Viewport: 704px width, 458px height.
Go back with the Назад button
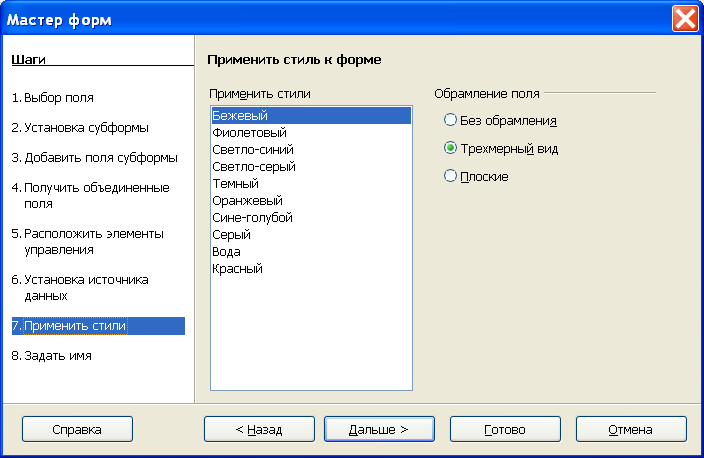tap(259, 429)
